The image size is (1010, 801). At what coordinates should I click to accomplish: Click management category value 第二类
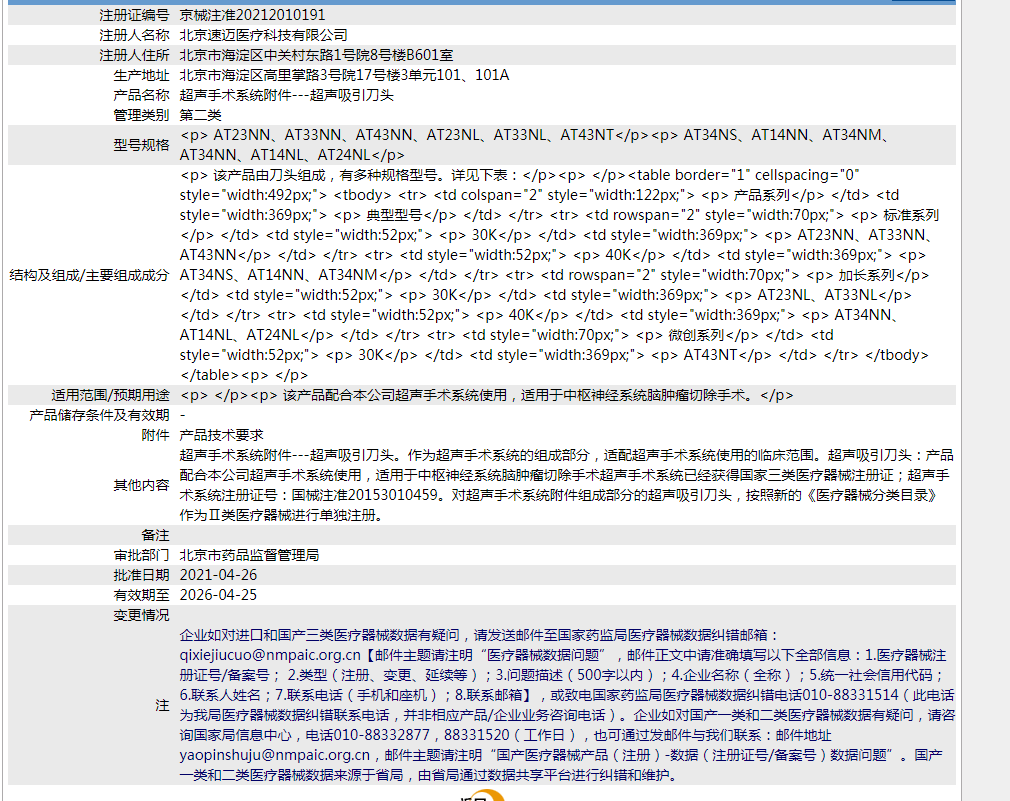click(200, 115)
